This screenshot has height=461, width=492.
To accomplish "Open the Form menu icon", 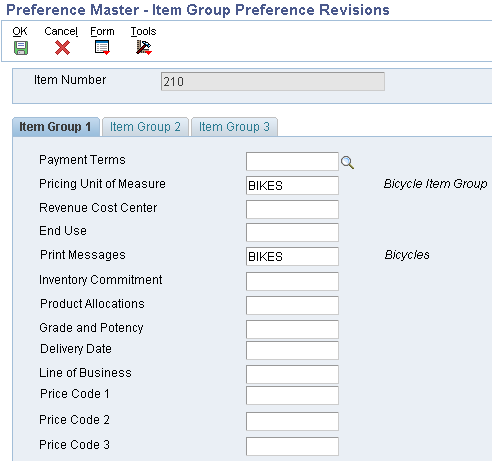I will pos(102,48).
